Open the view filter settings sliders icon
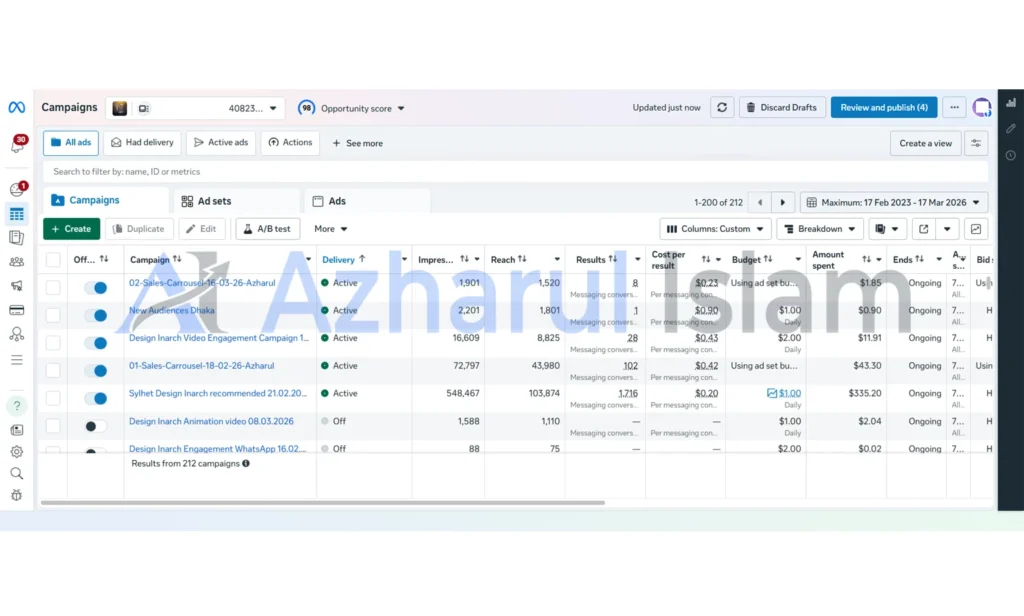 click(x=976, y=143)
